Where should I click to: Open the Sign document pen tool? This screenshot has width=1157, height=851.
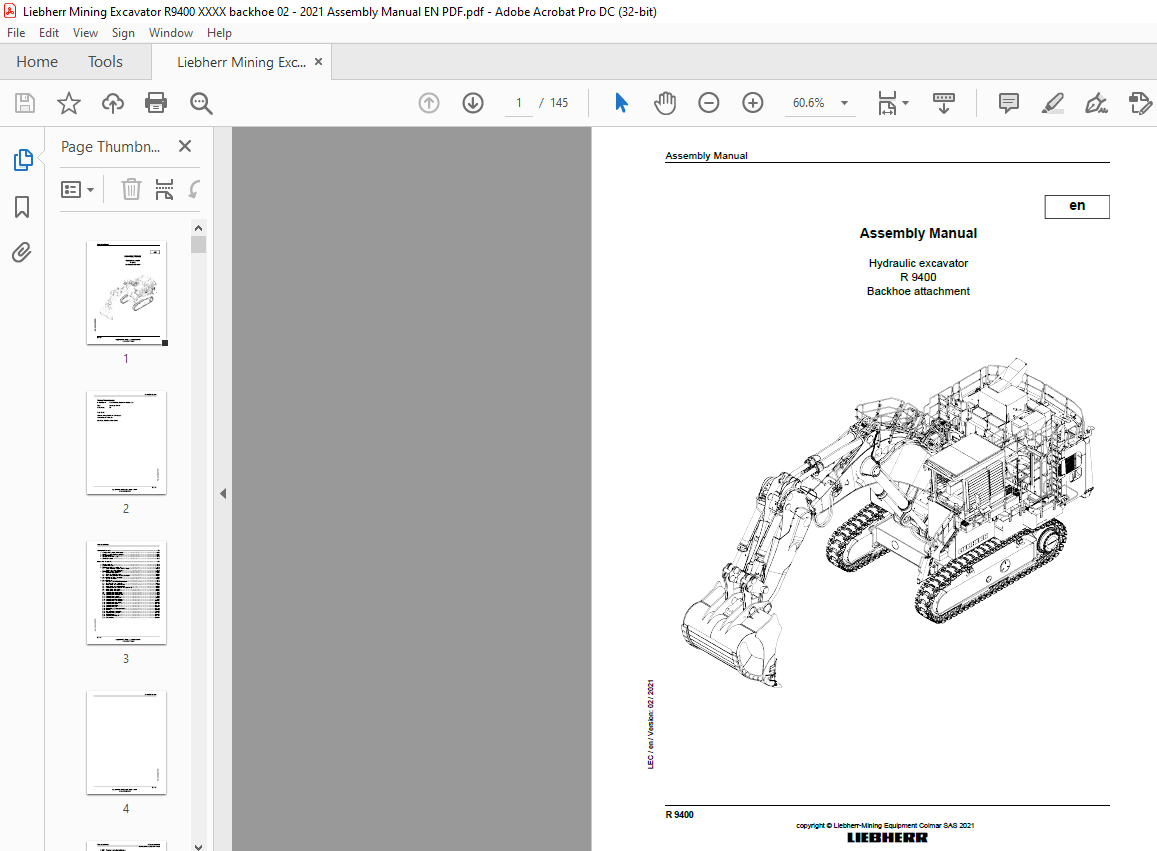(x=1096, y=103)
